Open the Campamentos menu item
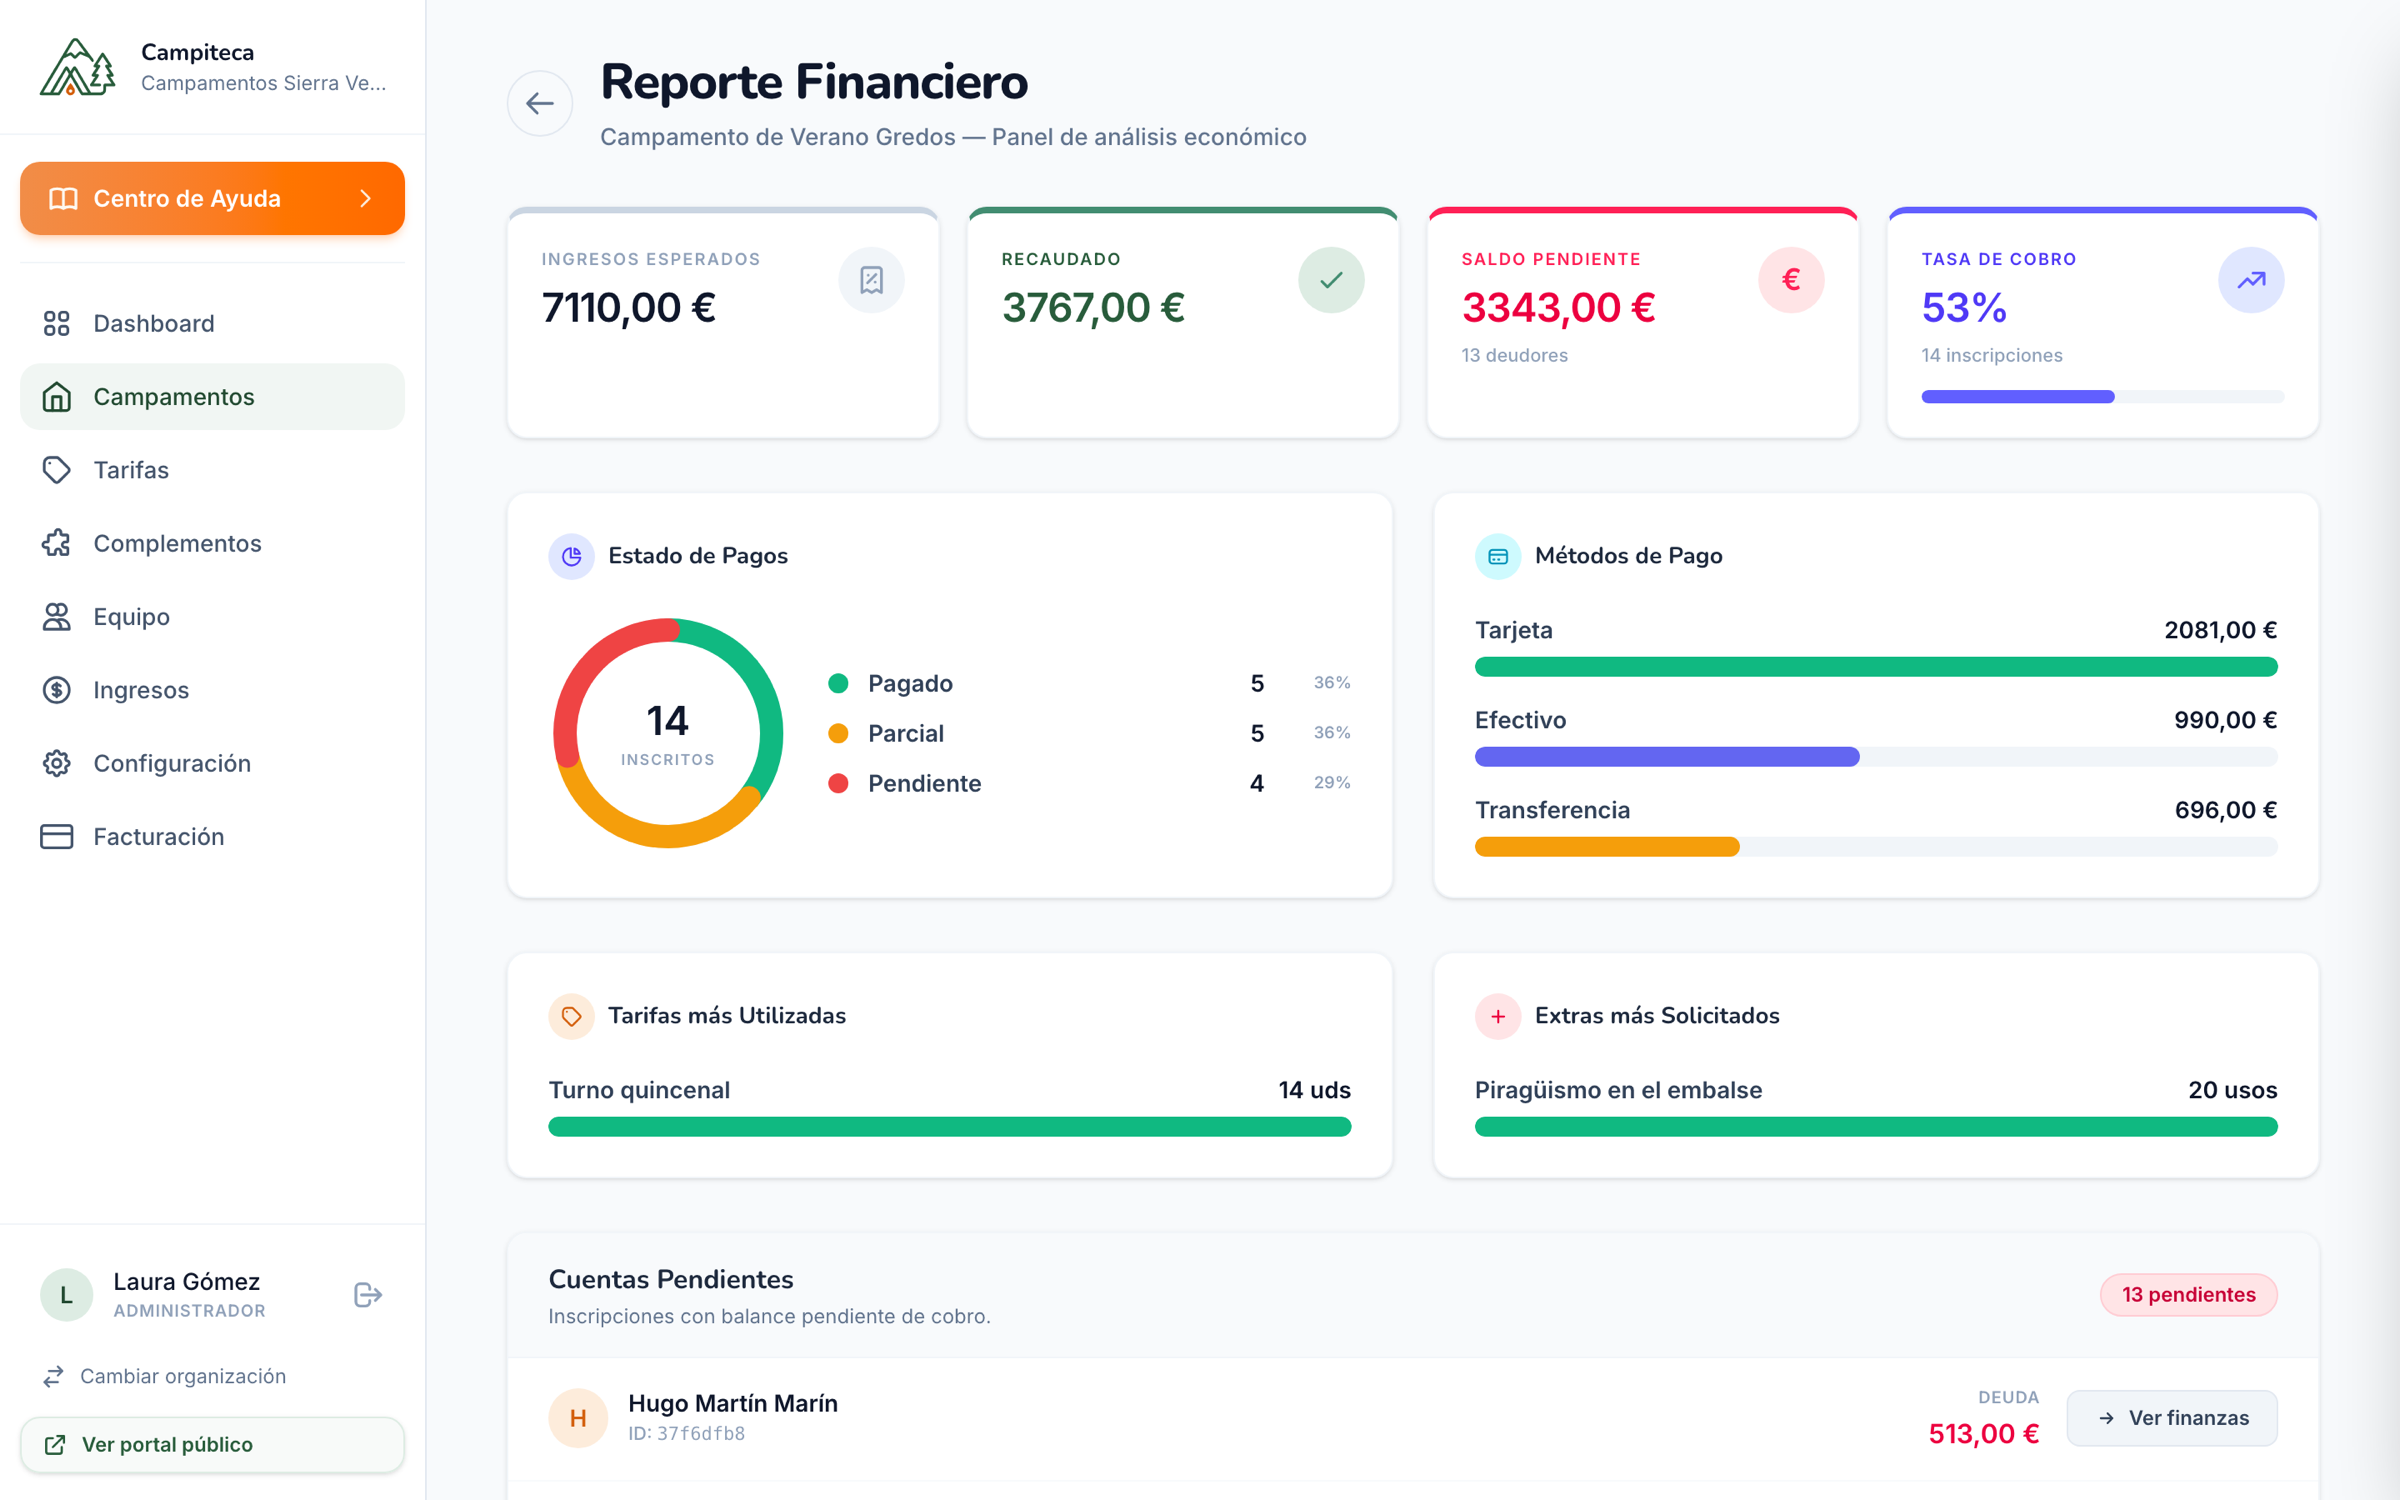The height and width of the screenshot is (1500, 2400). (212, 397)
